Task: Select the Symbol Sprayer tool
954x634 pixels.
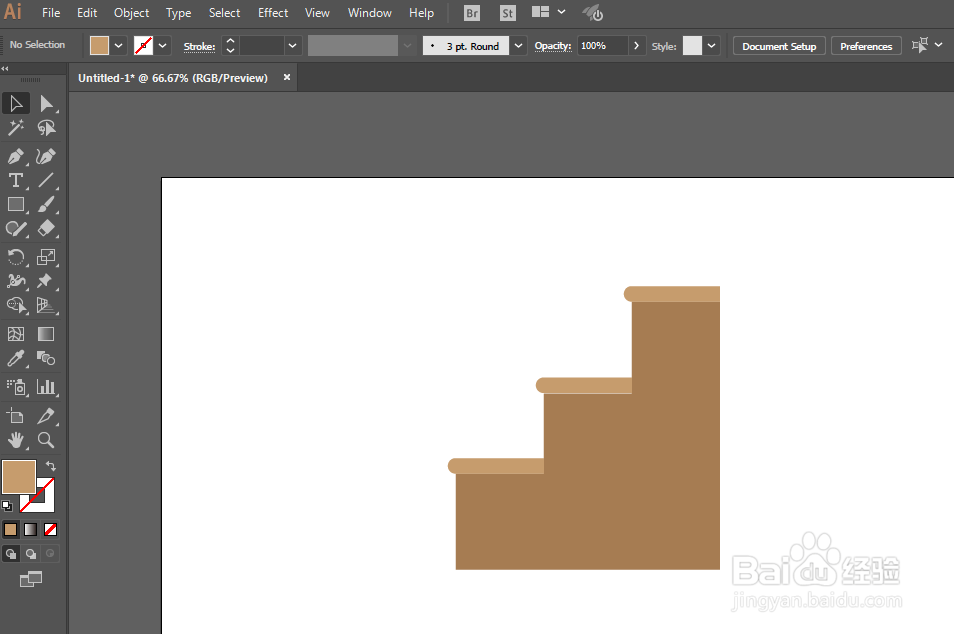Action: pos(16,387)
